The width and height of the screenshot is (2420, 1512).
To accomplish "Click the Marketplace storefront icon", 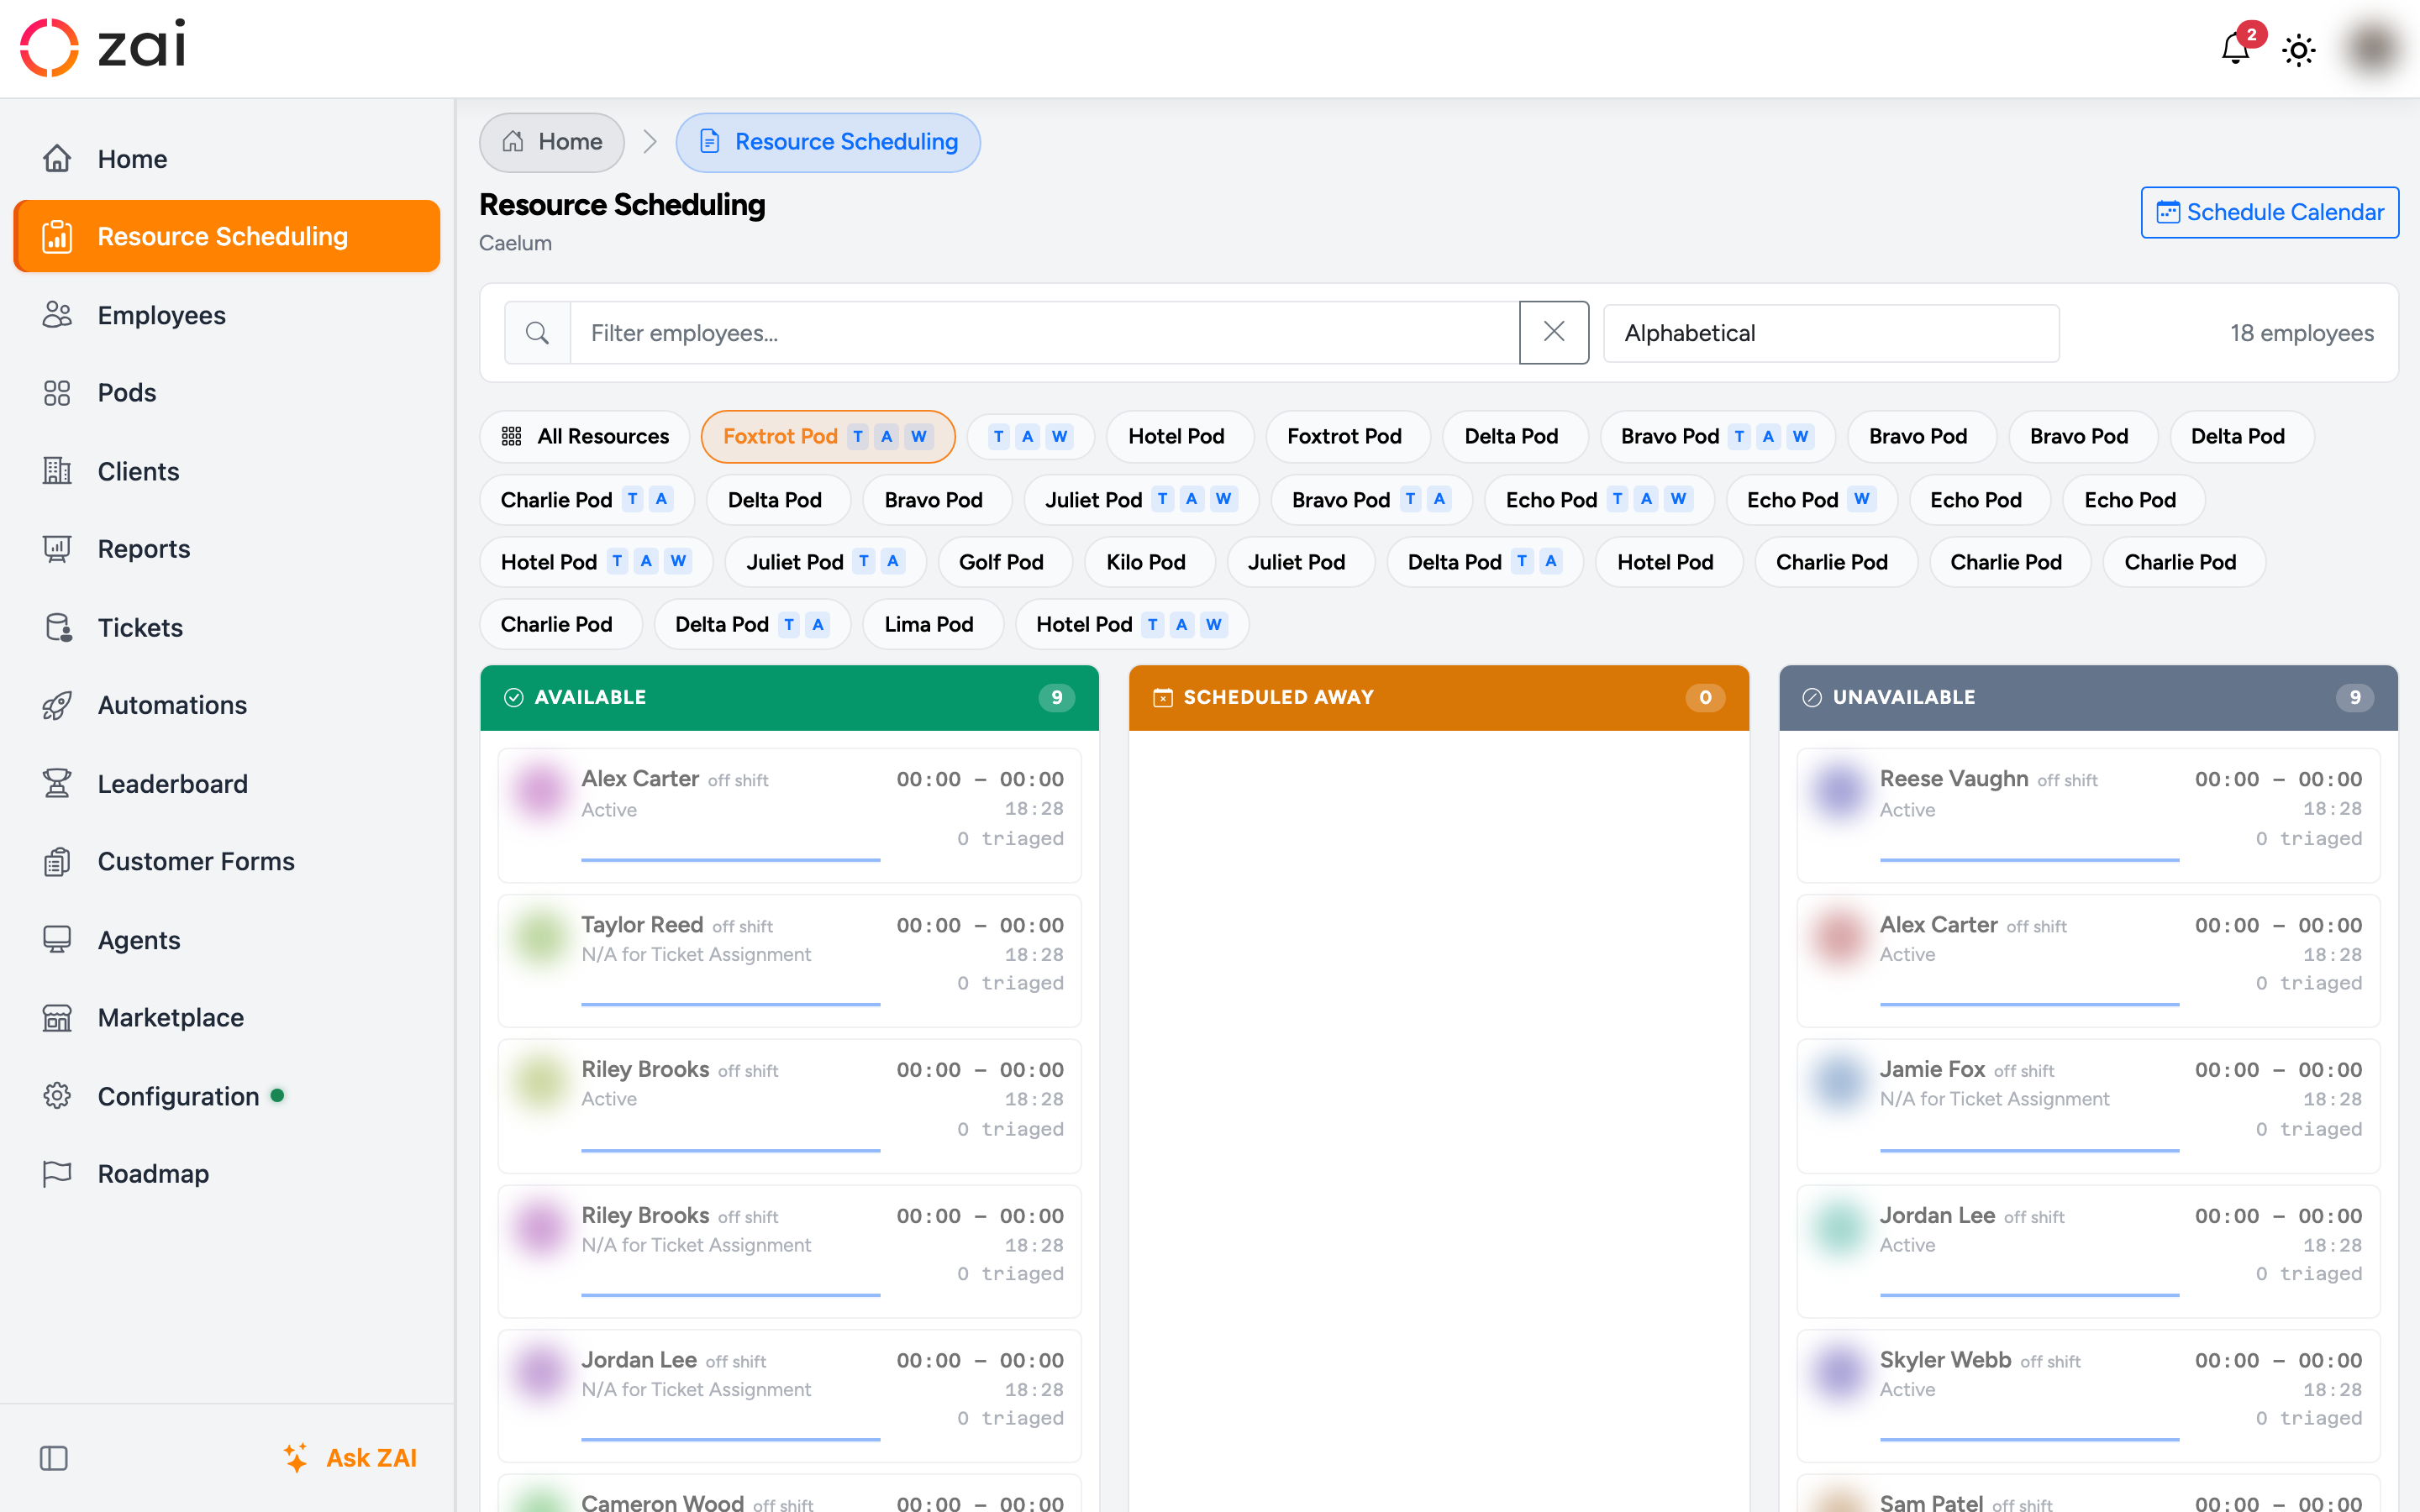I will click(x=57, y=1017).
